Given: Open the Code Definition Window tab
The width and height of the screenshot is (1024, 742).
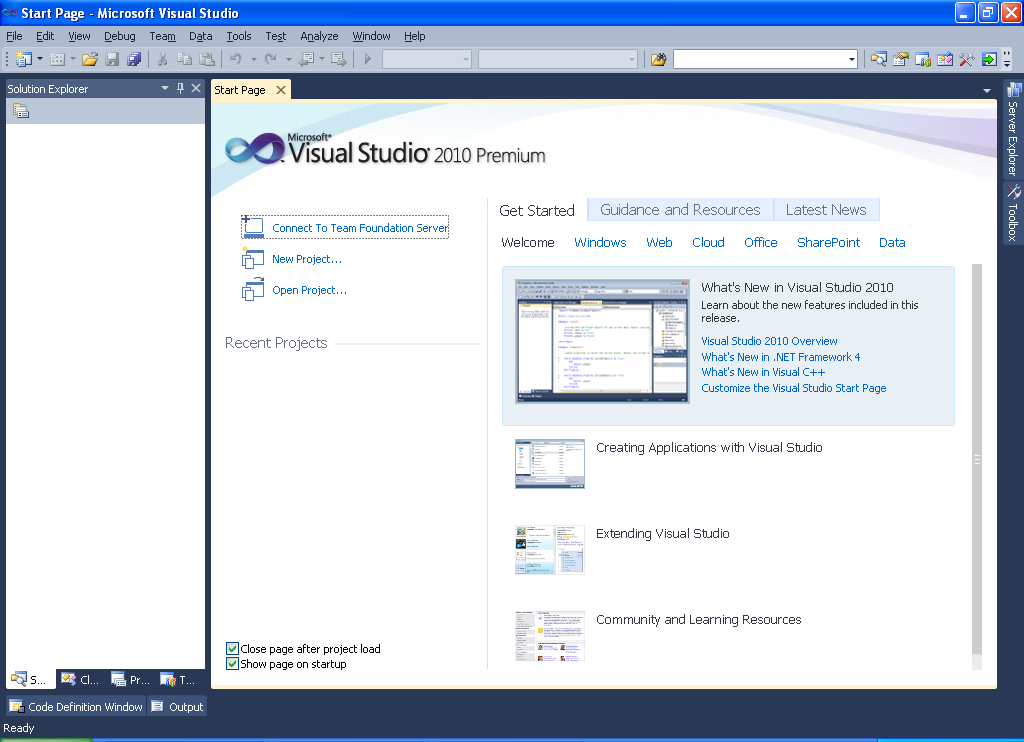Looking at the screenshot, I should click(x=76, y=706).
